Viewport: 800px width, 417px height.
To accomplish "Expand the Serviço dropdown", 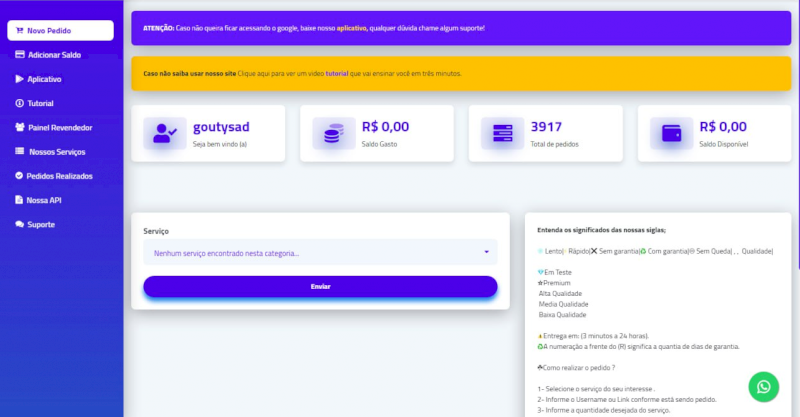I will pos(320,253).
